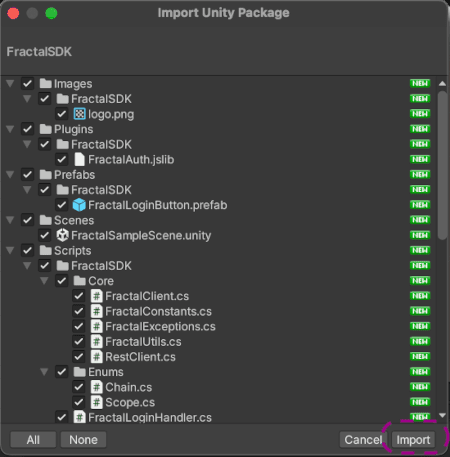This screenshot has height=457, width=450.
Task: Uncheck the FractalSampleScene.unity checkbox
Action: tap(45, 235)
